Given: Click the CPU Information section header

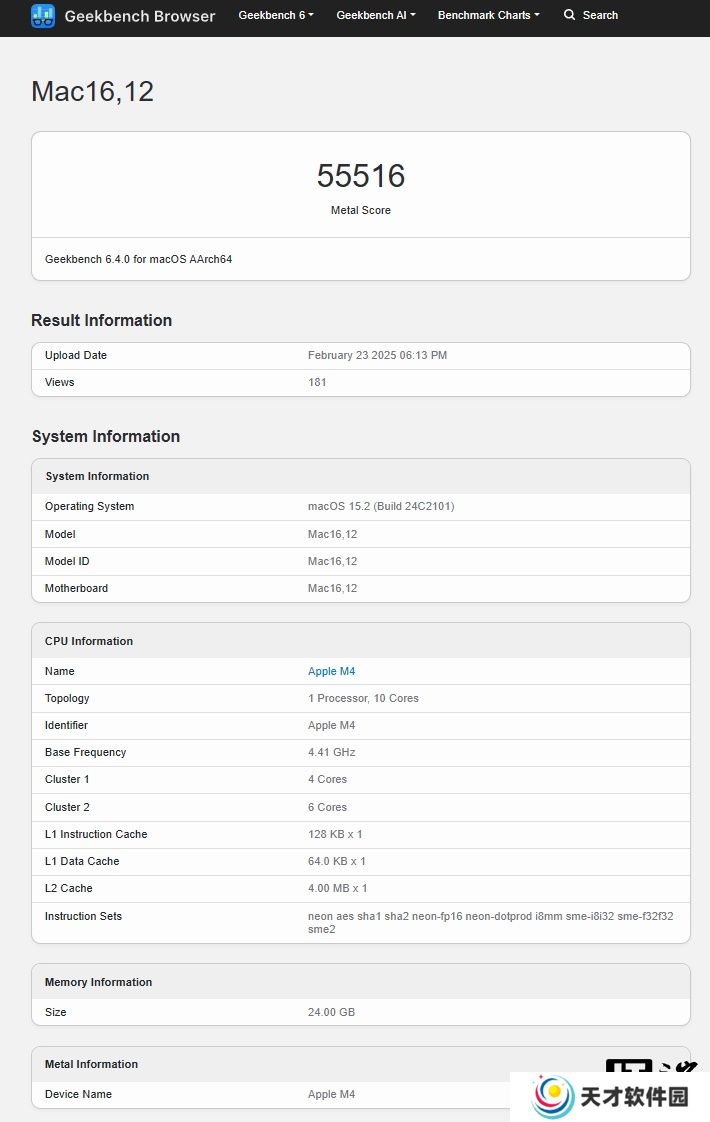Looking at the screenshot, I should click(x=89, y=641).
